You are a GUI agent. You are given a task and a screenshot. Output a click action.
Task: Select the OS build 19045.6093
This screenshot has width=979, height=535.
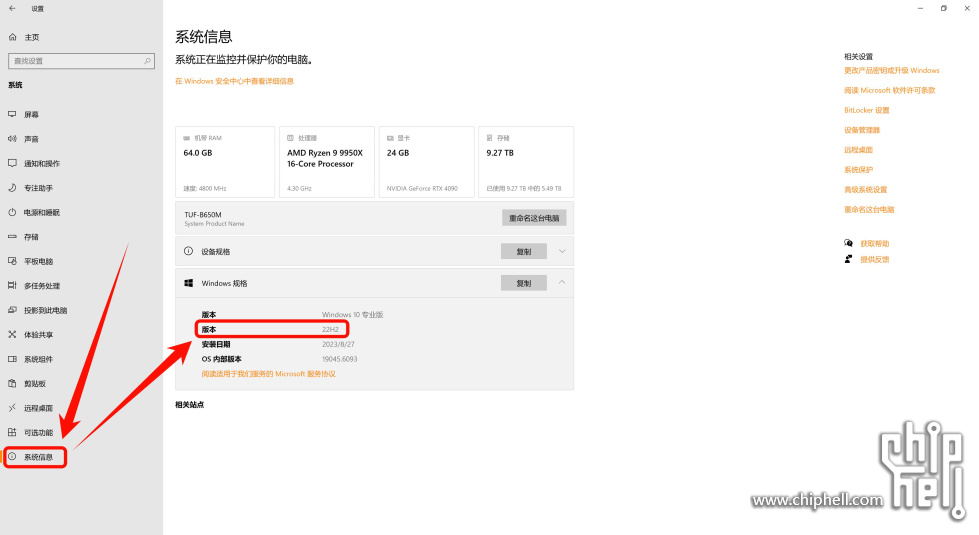340,359
